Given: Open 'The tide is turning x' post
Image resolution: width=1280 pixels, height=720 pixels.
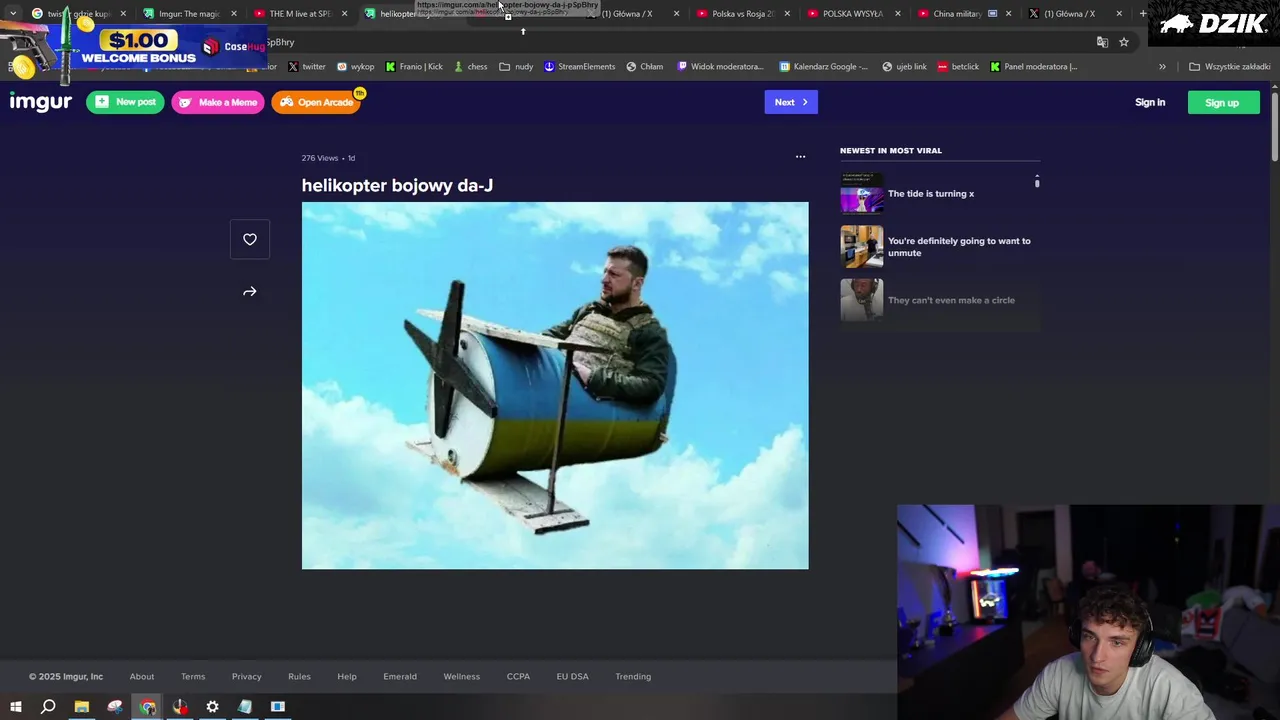Looking at the screenshot, I should (931, 194).
